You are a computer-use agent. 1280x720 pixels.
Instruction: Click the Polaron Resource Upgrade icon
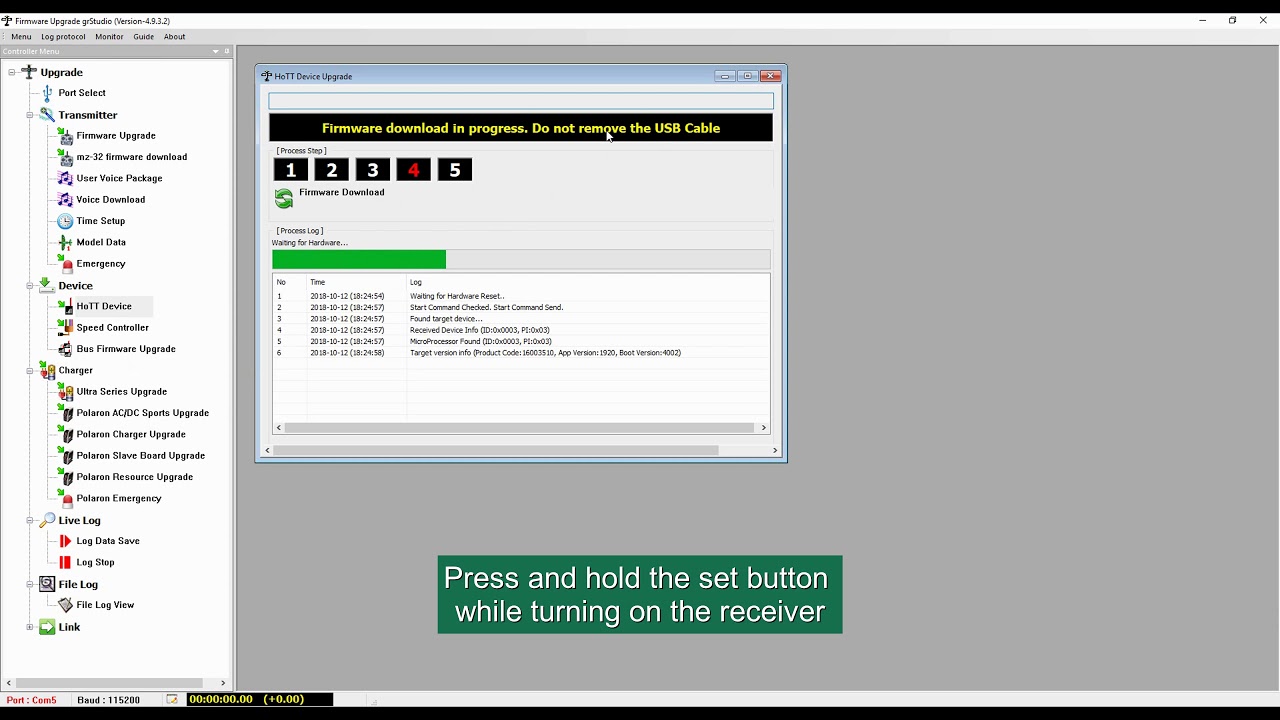click(x=65, y=477)
